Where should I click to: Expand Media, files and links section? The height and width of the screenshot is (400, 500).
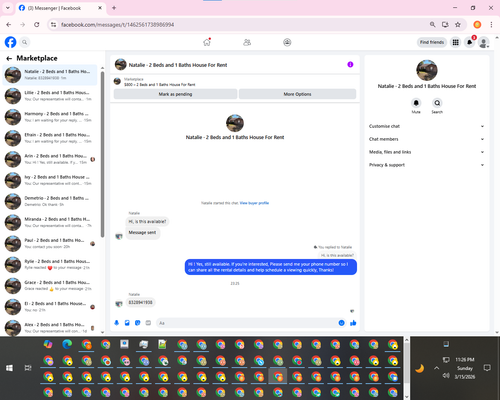[426, 152]
